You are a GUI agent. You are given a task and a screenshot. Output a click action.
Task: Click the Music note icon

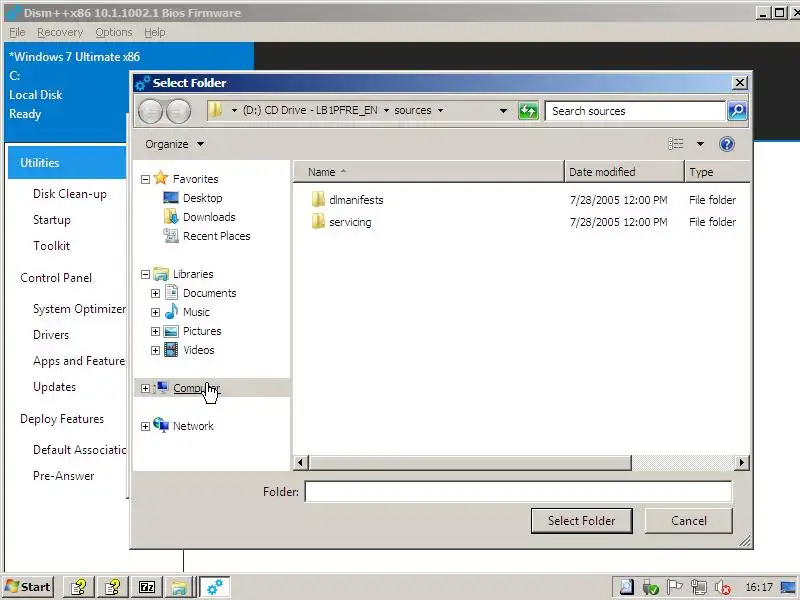[x=171, y=312]
